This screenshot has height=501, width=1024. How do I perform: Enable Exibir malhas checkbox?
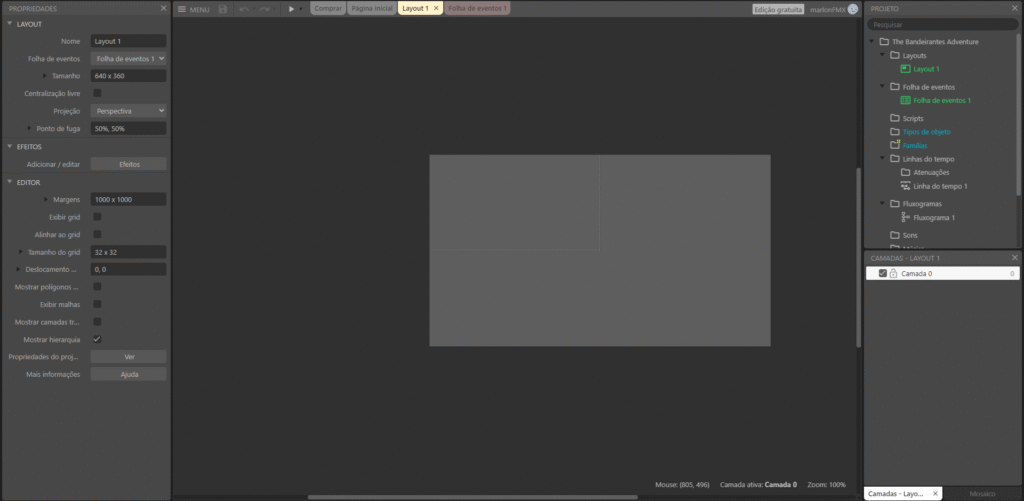(97, 304)
